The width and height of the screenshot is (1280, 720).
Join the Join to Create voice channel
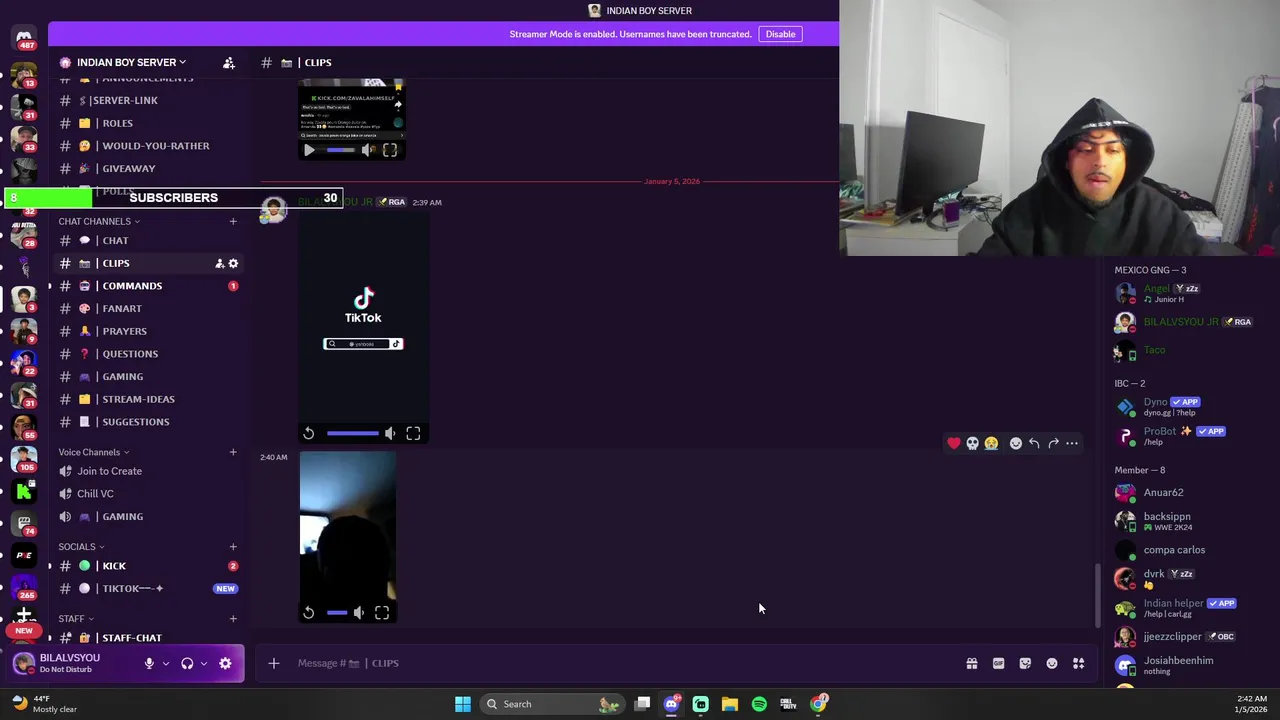tap(147, 471)
